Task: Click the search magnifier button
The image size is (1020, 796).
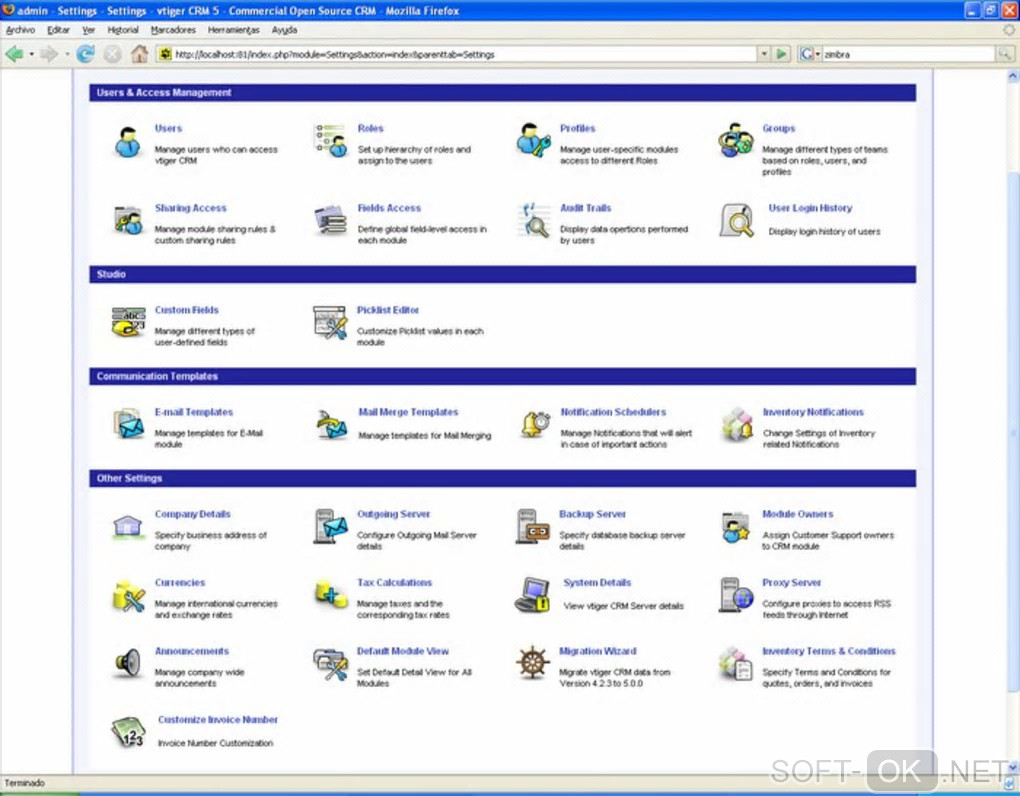Action: [x=1005, y=55]
